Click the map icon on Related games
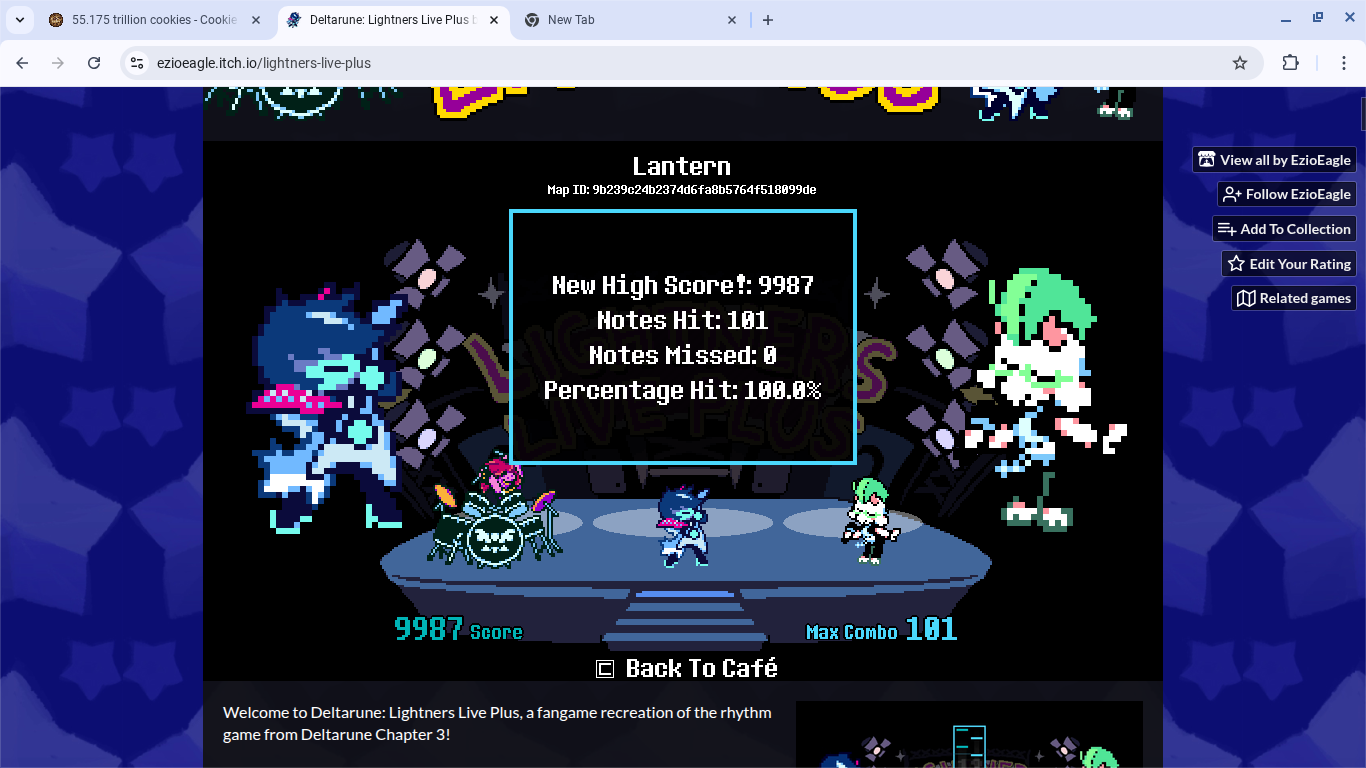Image resolution: width=1366 pixels, height=768 pixels. point(1246,298)
